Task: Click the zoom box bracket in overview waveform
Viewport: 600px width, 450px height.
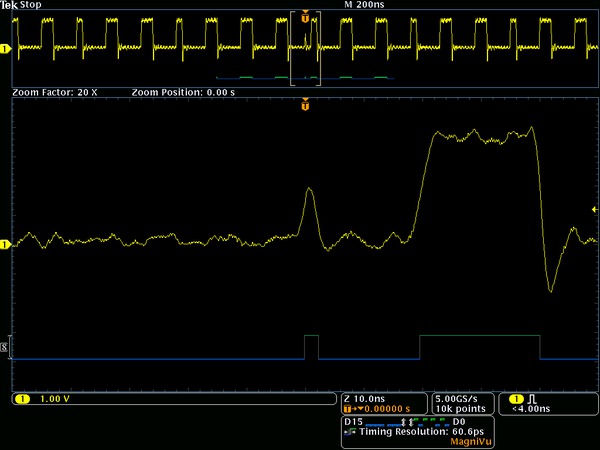Action: point(305,49)
